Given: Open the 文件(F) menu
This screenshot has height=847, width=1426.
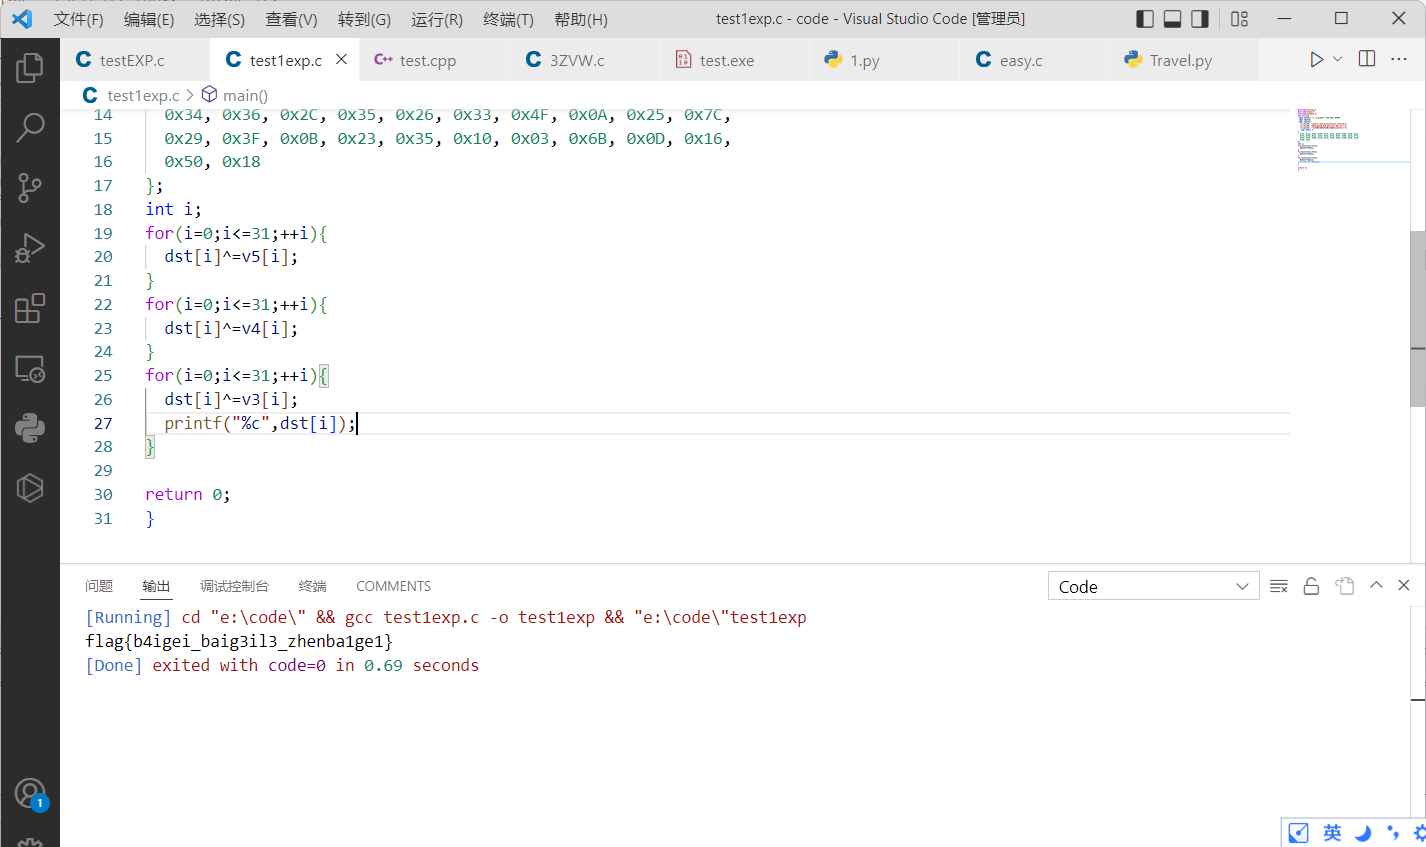Looking at the screenshot, I should click(x=78, y=19).
